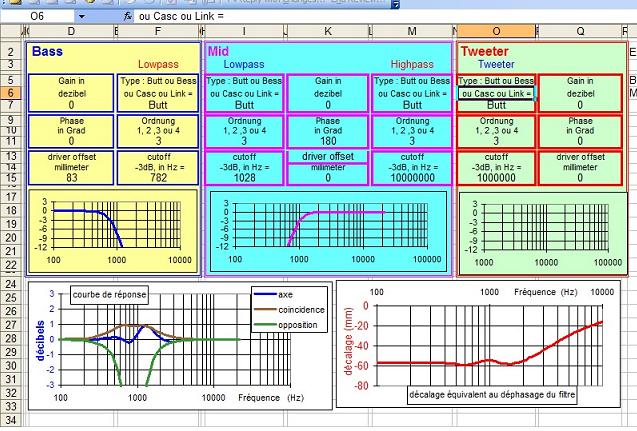The height and width of the screenshot is (431, 637).
Task: Click Fréquence (Hz) label in courbe de réponse chart
Action: pyautogui.click(x=271, y=397)
